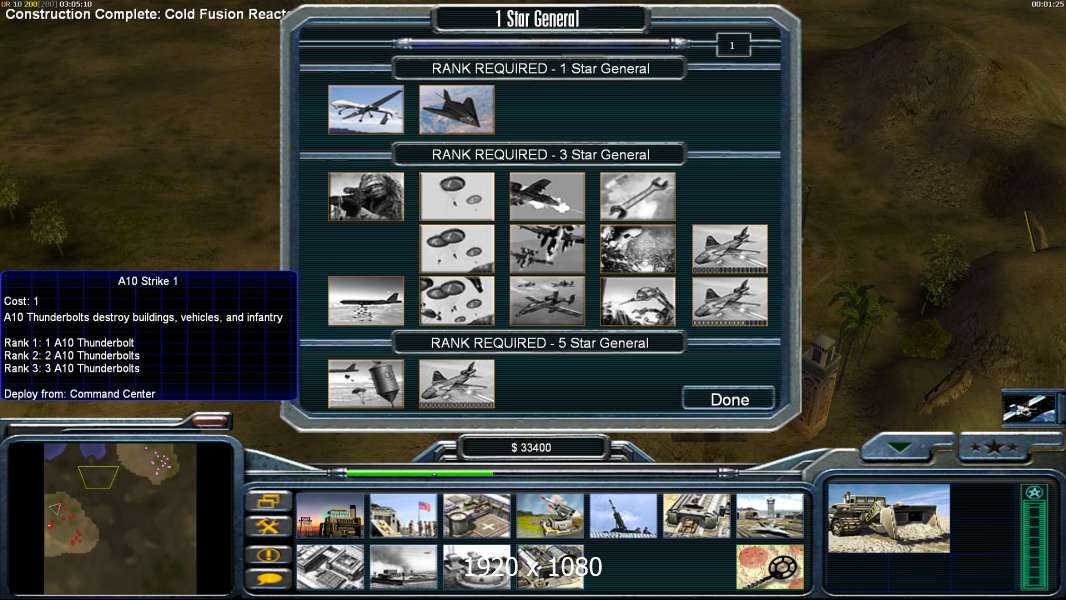Click grayed Supply Drop Zone build icon

point(403,567)
